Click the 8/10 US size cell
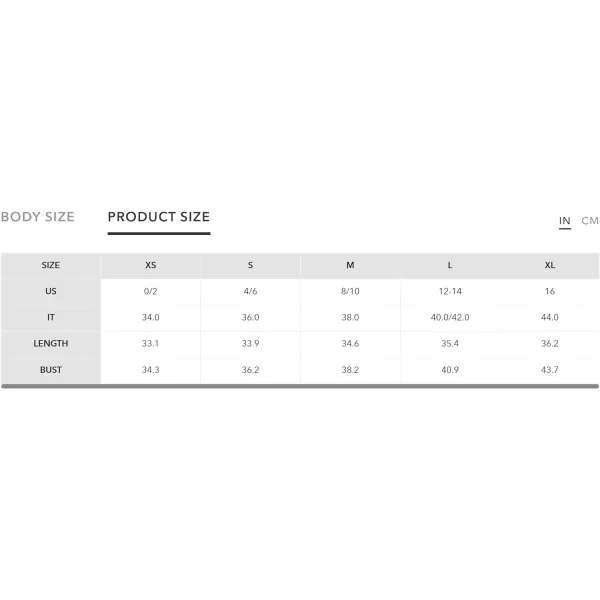Screen dimensions: 600x600 tap(350, 291)
